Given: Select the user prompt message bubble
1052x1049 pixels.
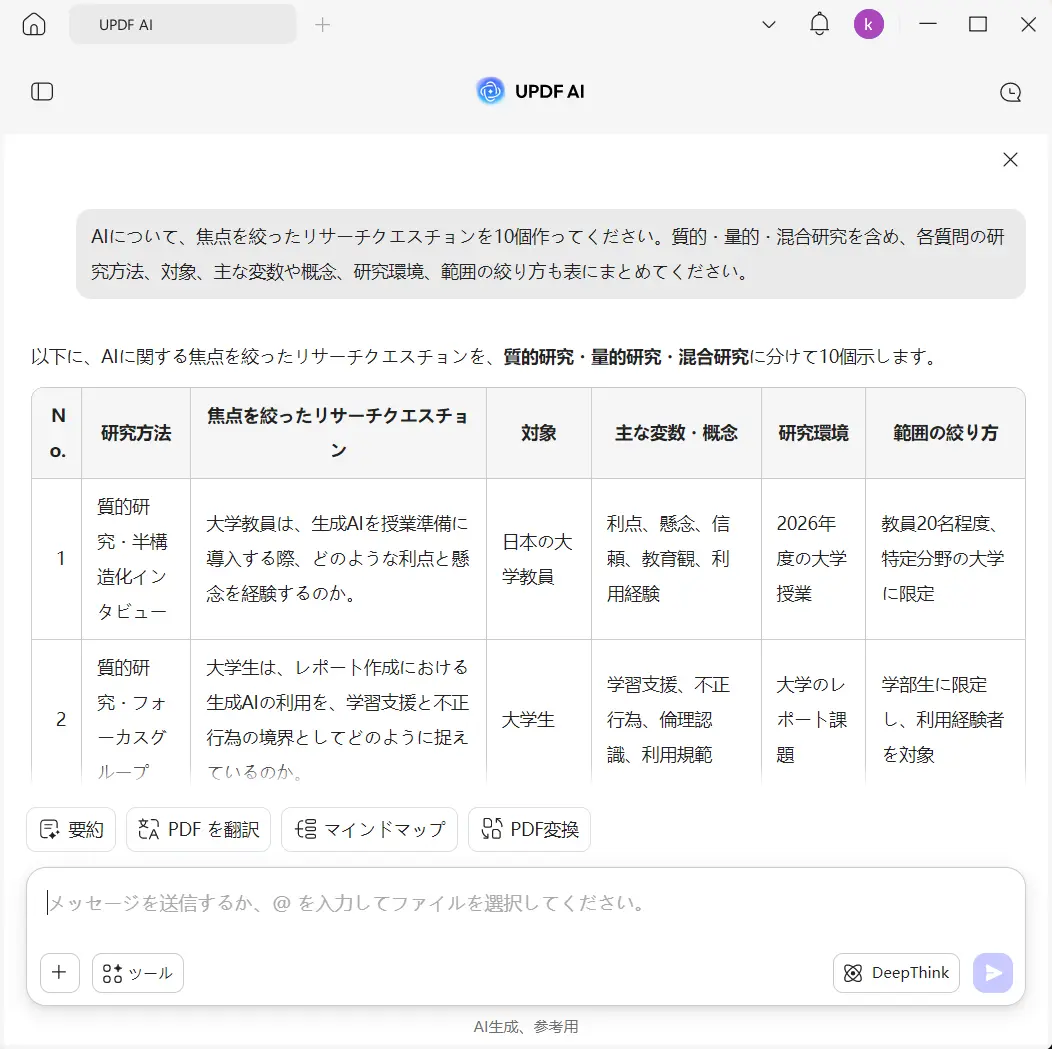Looking at the screenshot, I should [551, 254].
